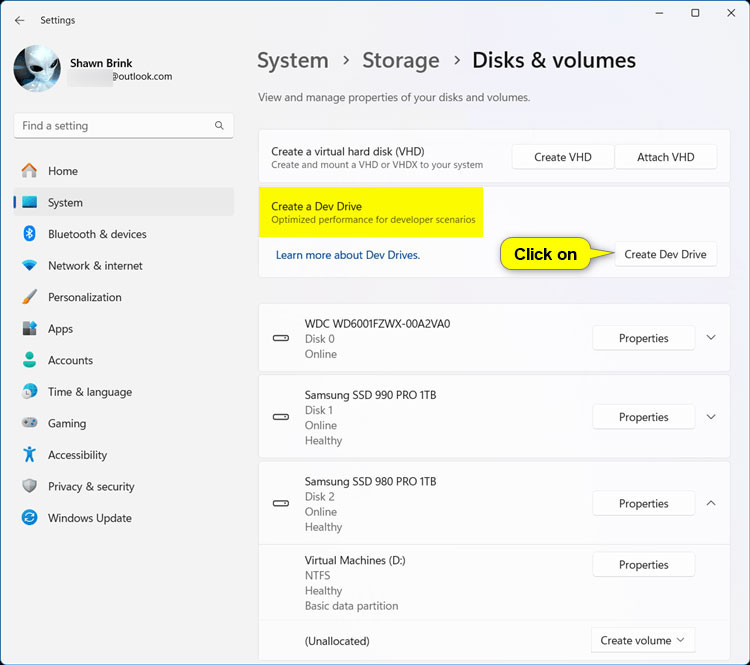750x665 pixels.
Task: Click the Disk 1 drive icon
Action: [x=281, y=417]
